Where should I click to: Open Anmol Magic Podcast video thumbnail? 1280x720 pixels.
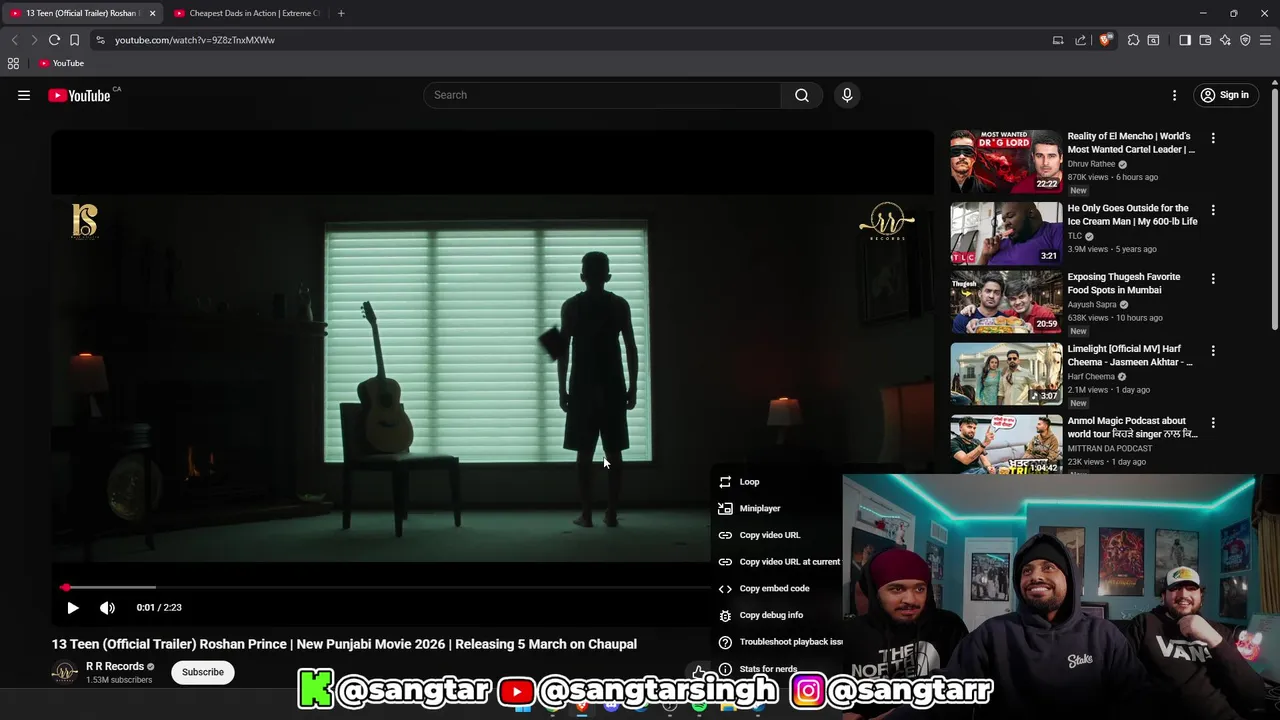tap(1006, 444)
